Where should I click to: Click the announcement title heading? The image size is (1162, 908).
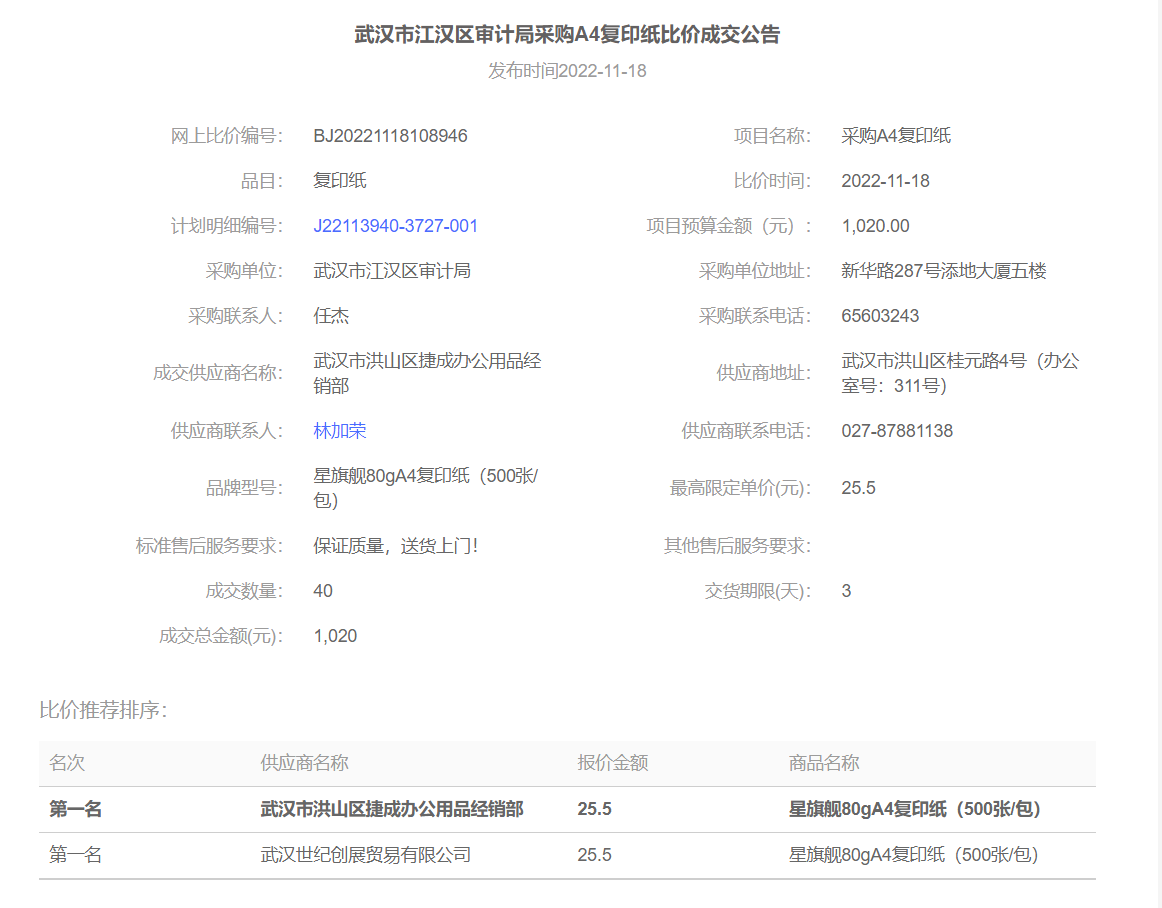(567, 35)
